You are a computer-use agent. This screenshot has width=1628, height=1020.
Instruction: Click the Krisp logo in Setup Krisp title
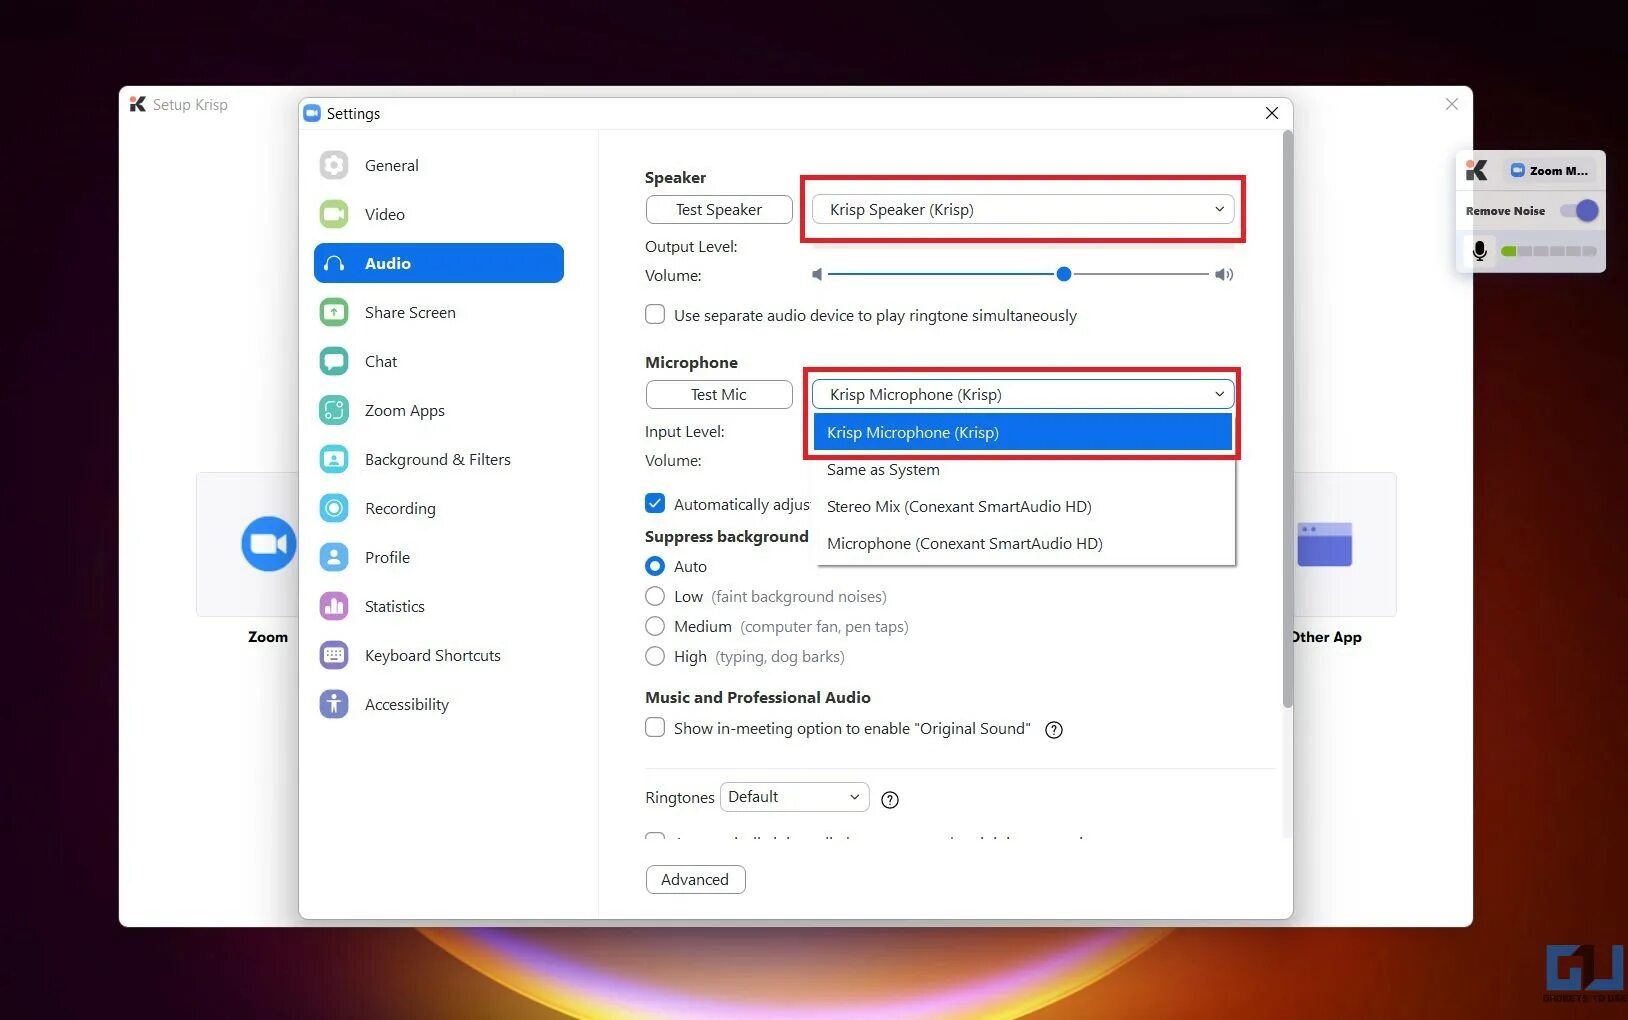coord(138,104)
